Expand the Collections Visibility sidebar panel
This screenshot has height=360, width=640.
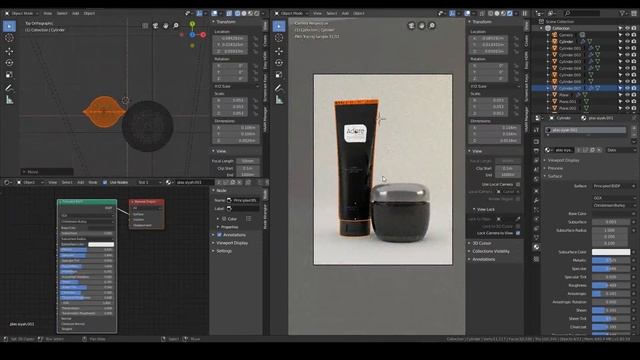click(x=470, y=251)
